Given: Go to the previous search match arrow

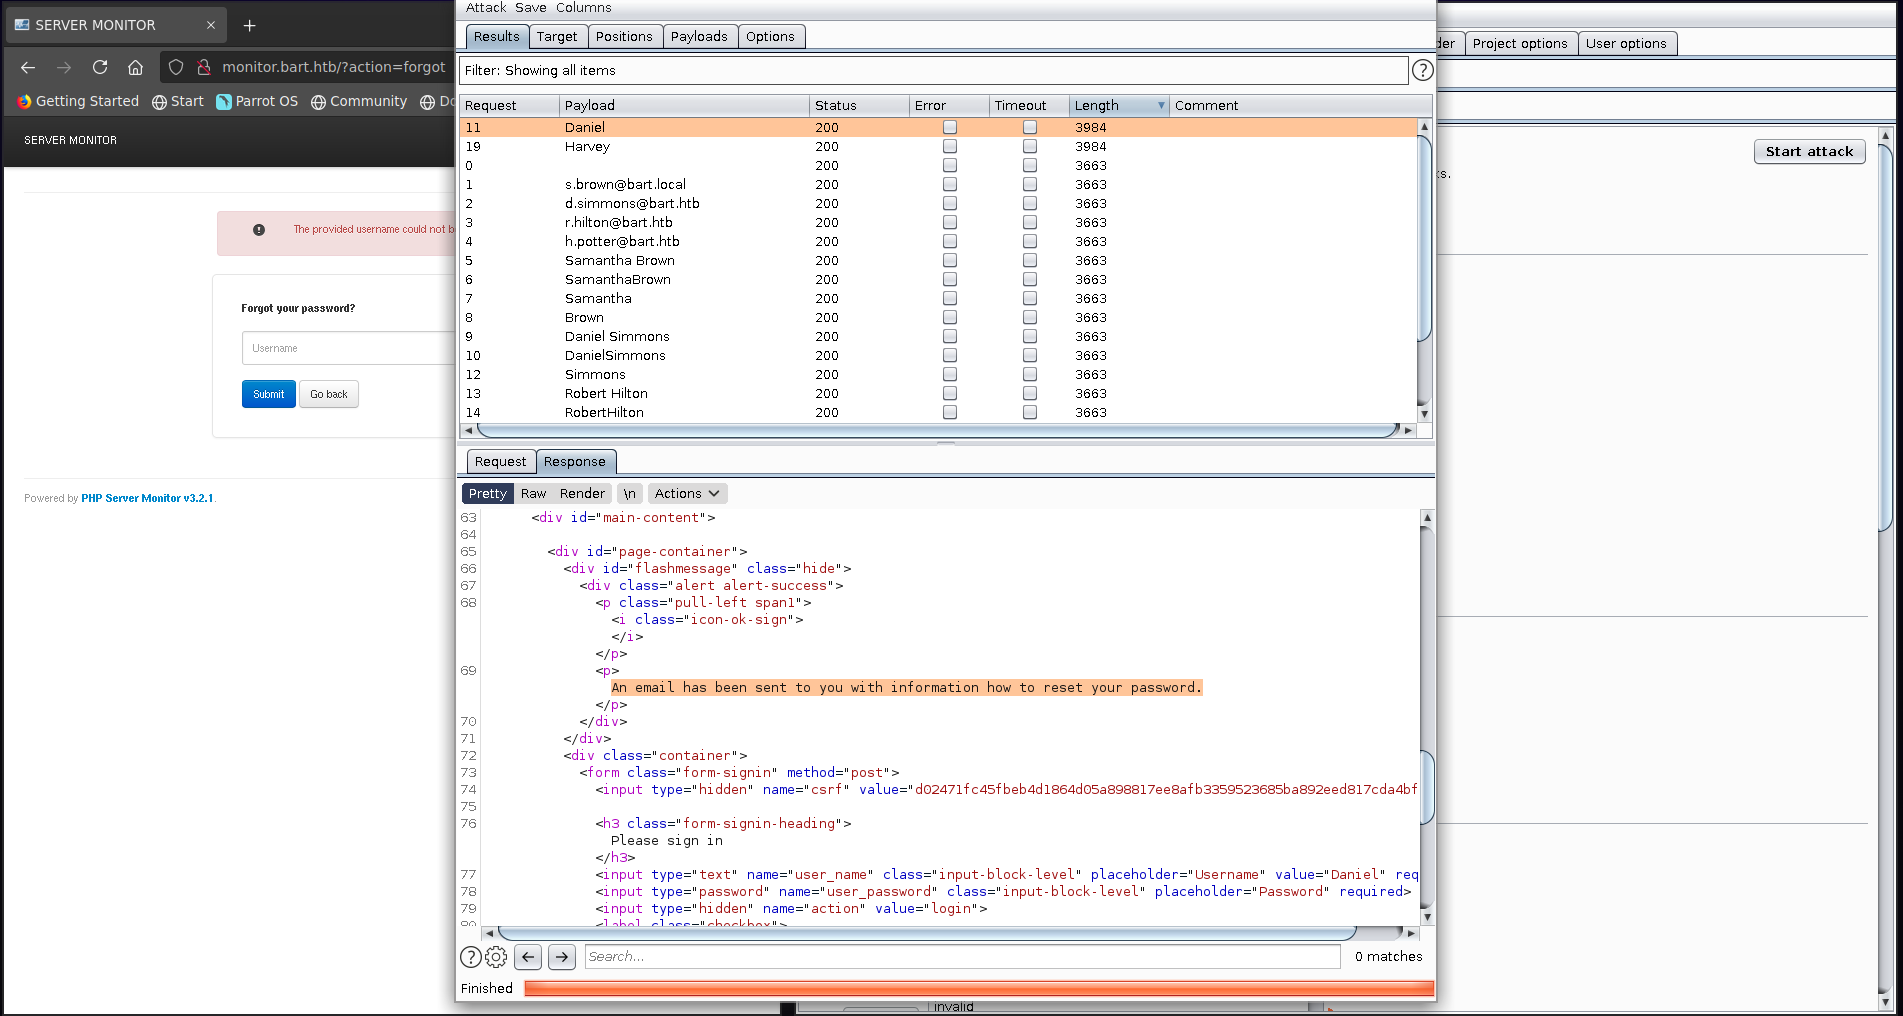Looking at the screenshot, I should tap(528, 957).
